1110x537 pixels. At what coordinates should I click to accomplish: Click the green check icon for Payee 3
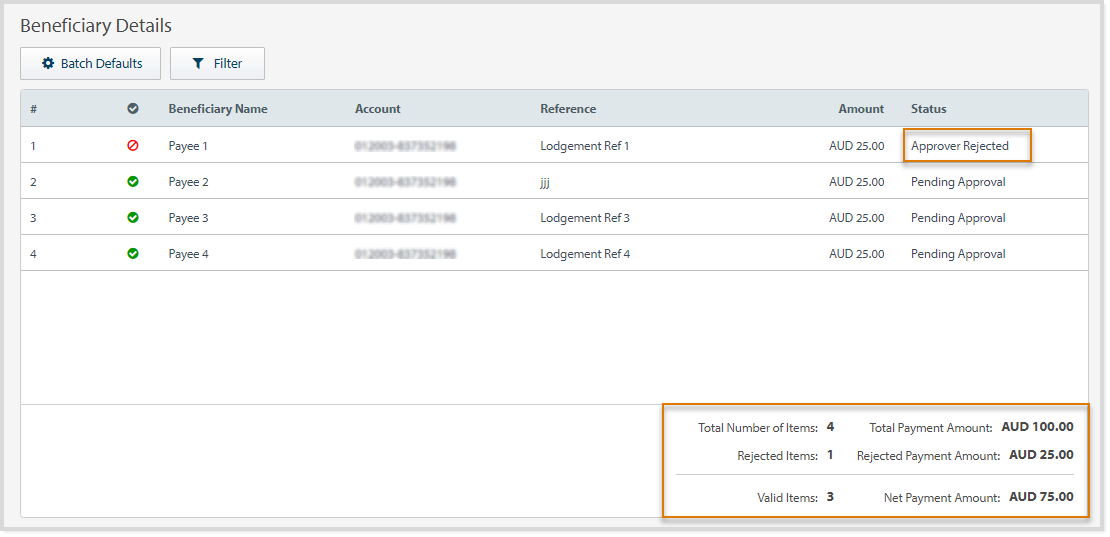point(133,218)
